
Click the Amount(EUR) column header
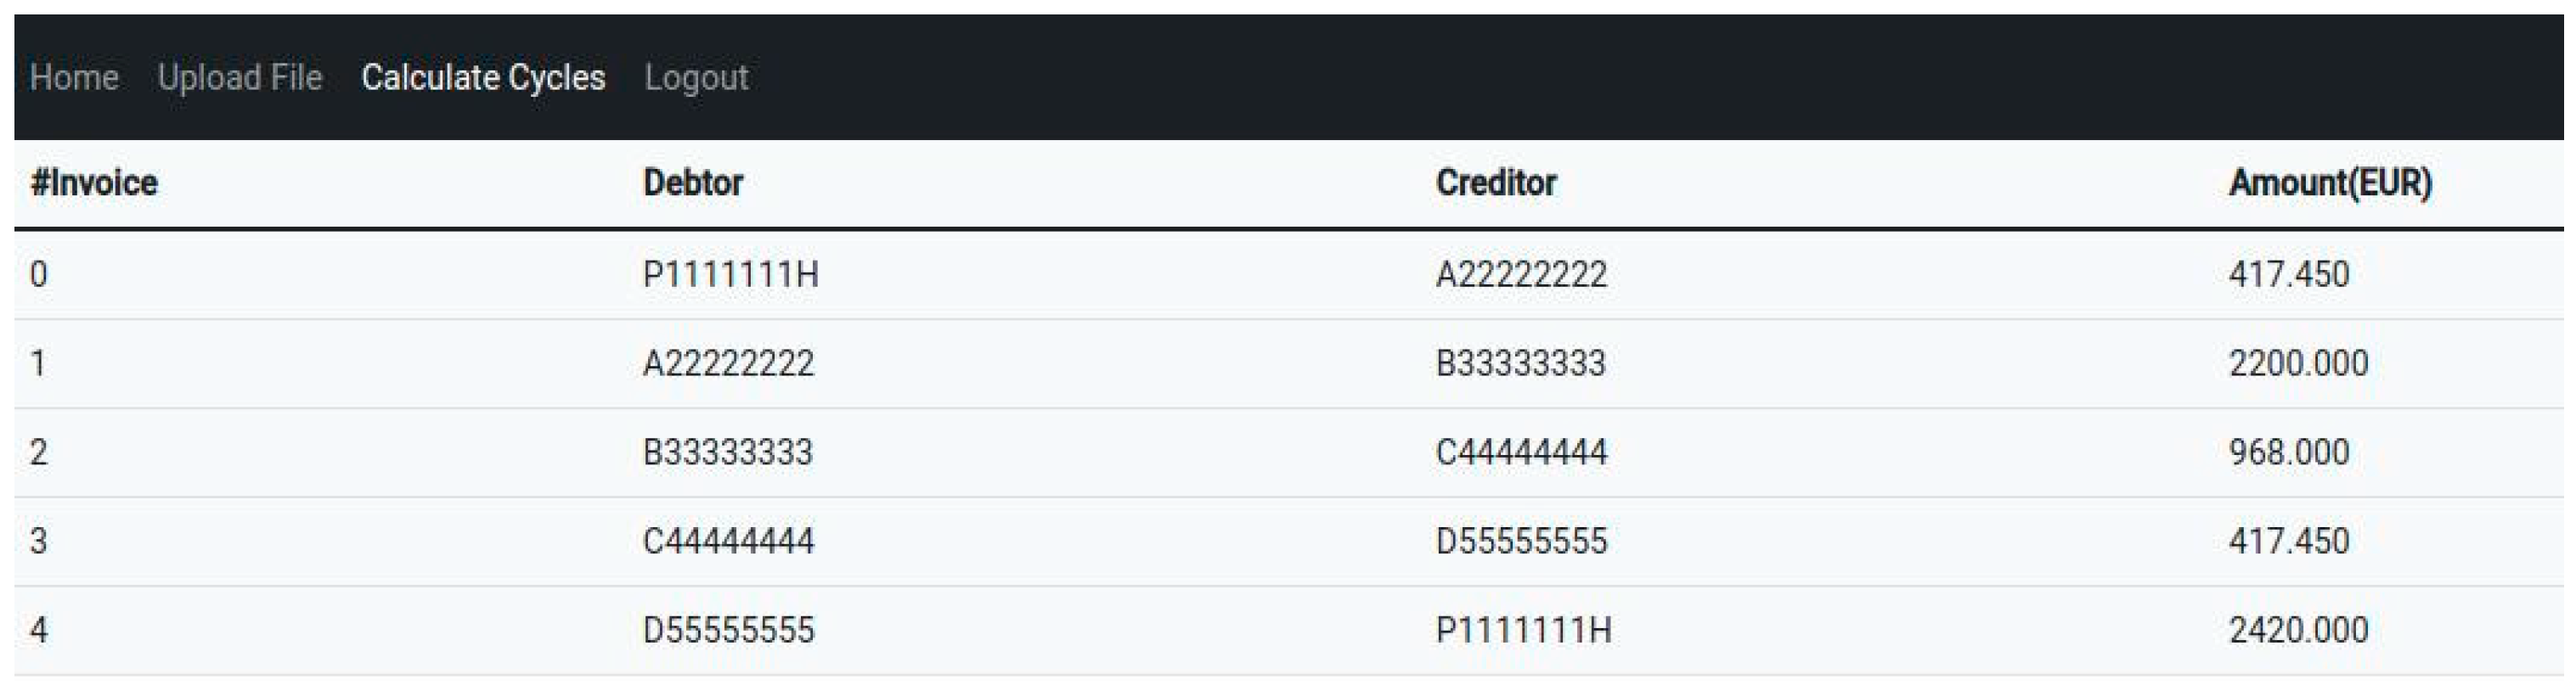(2330, 183)
